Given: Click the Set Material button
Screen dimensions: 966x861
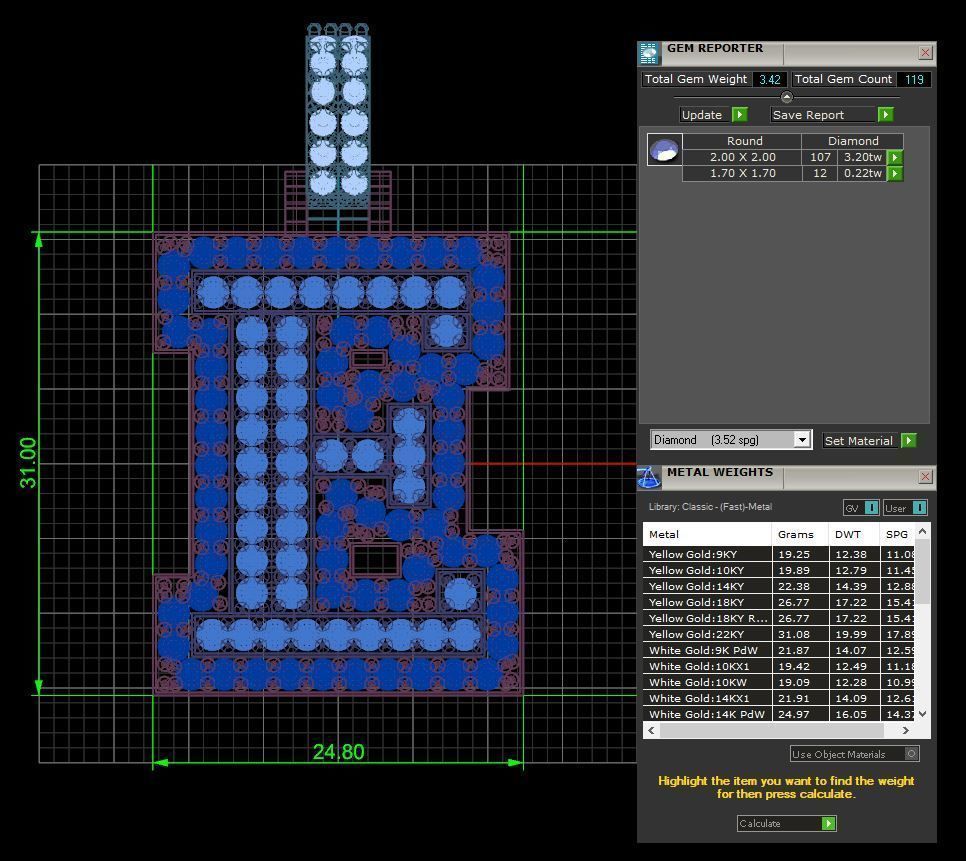Looking at the screenshot, I should [860, 440].
